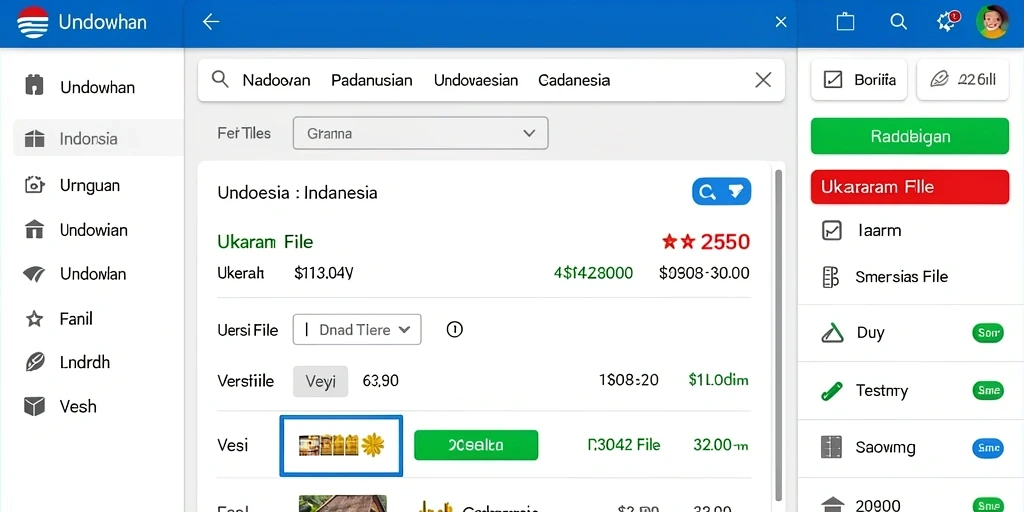Click the grid icon beside Saovmg
The image size is (1024, 512).
[830, 447]
